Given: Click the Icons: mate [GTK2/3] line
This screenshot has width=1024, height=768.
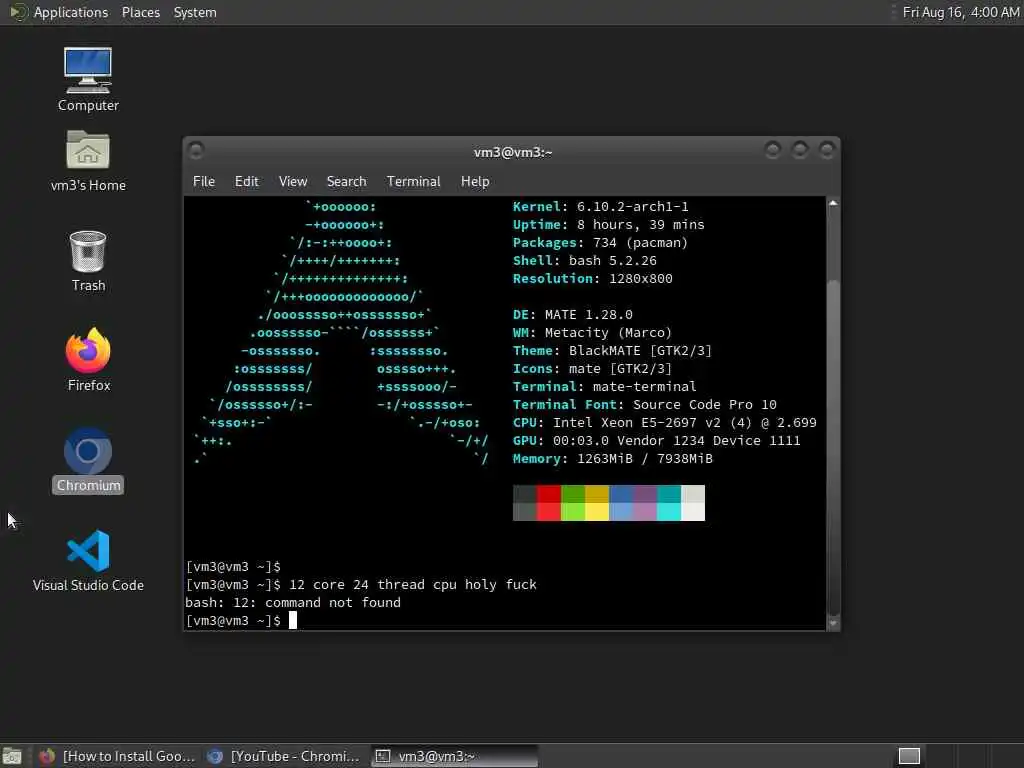Looking at the screenshot, I should coord(592,368).
